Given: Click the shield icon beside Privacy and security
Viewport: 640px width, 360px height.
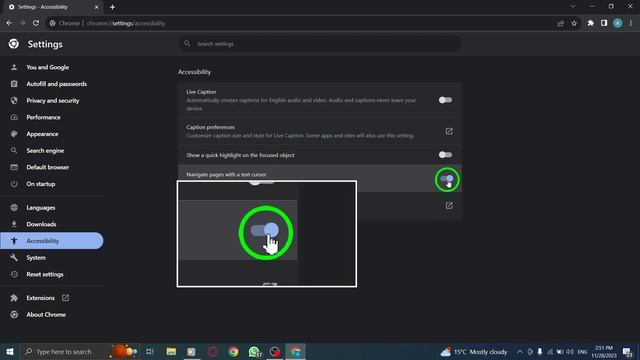Looking at the screenshot, I should pyautogui.click(x=14, y=101).
